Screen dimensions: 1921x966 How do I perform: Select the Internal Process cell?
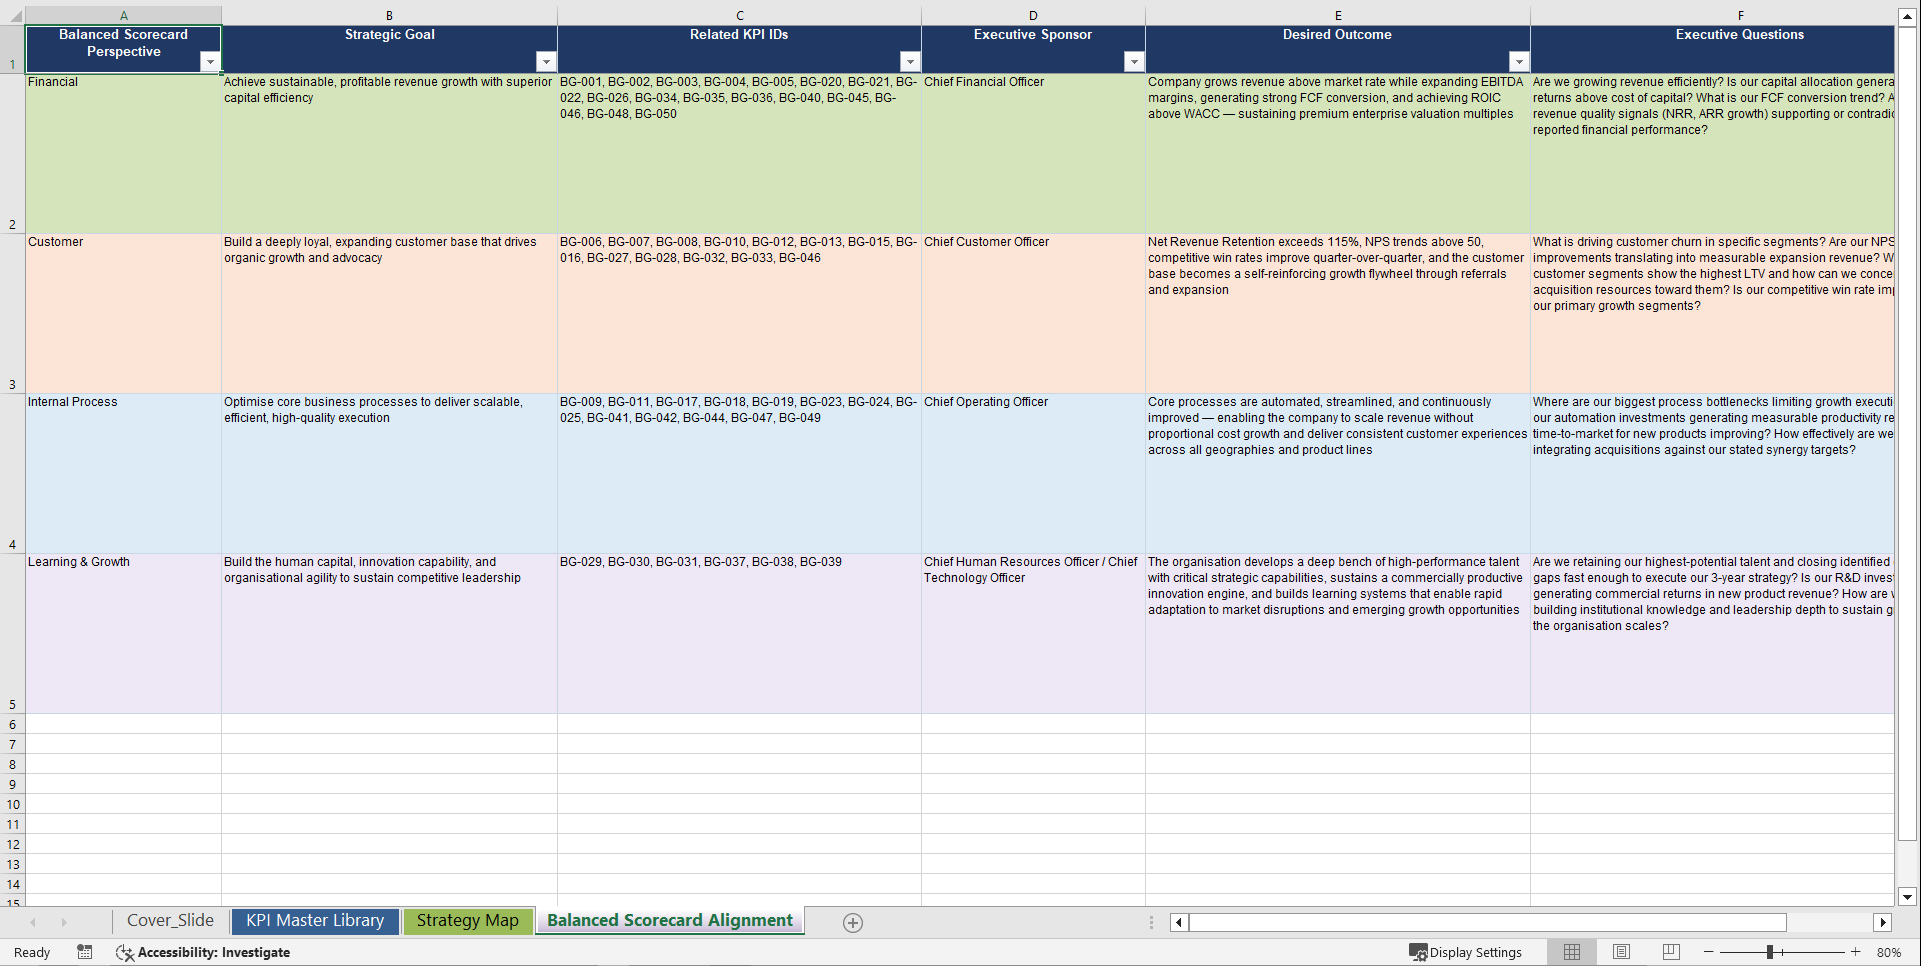[x=123, y=474]
